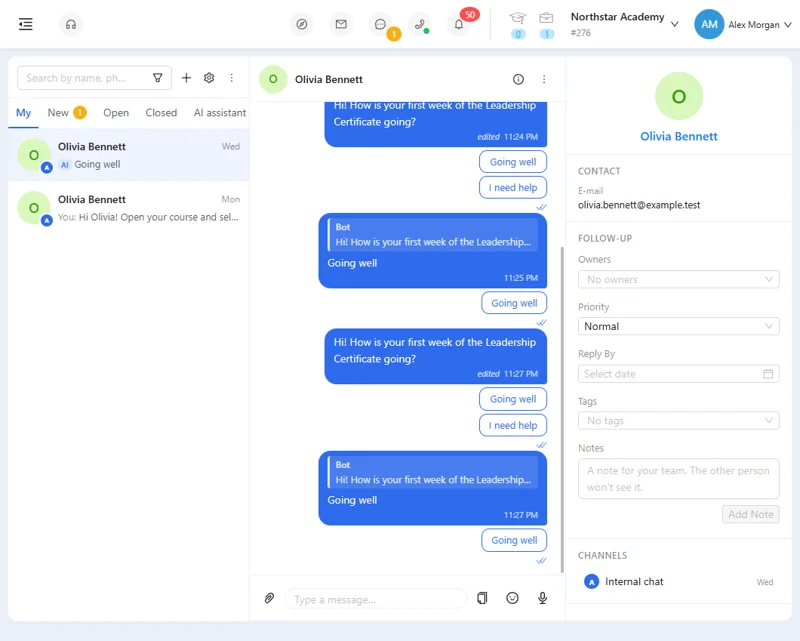Expand the Northstar Academy account dropdown
This screenshot has height=641, width=800.
(x=674, y=24)
